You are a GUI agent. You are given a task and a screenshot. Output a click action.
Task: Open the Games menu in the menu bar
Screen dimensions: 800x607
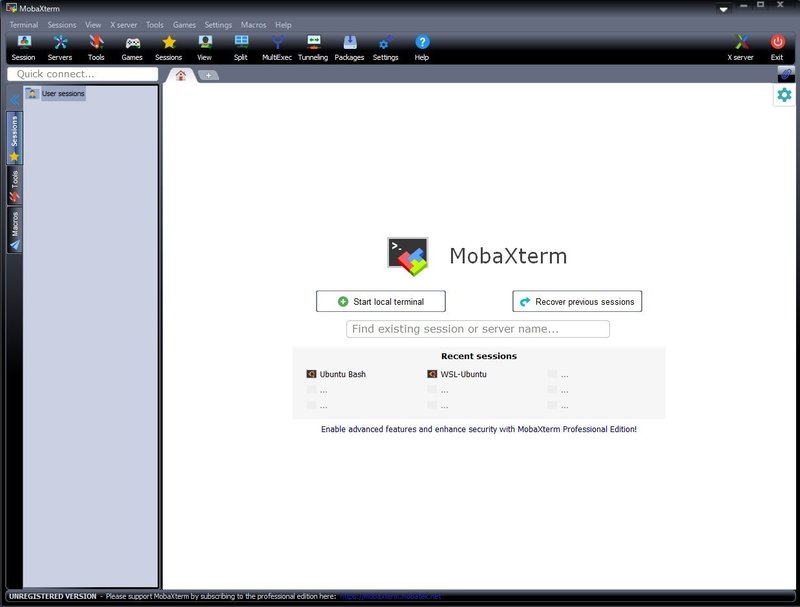(x=184, y=24)
